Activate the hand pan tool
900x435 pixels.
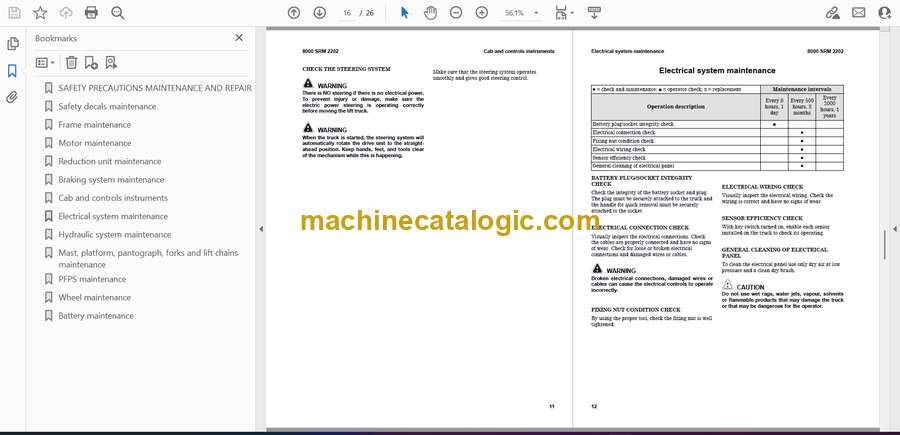430,13
